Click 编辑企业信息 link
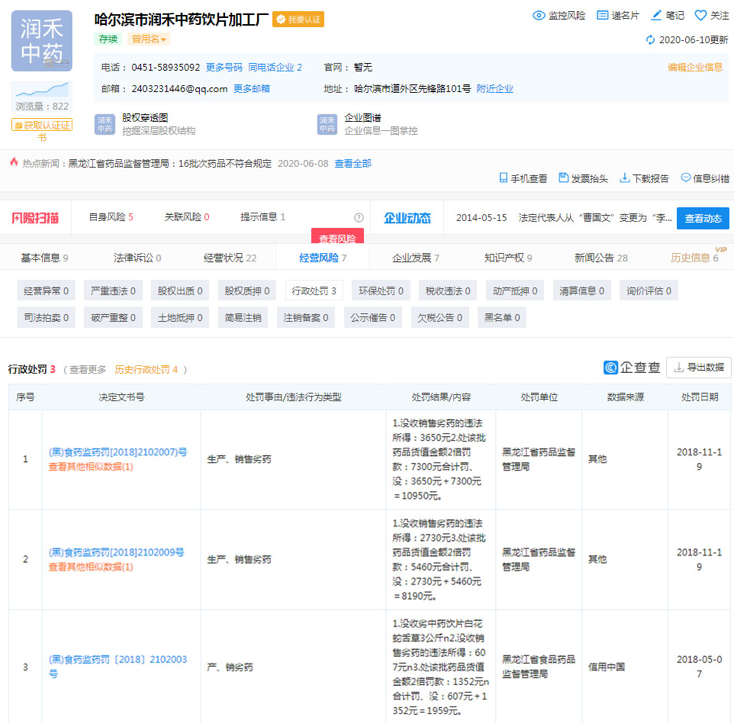The height and width of the screenshot is (723, 734). tap(695, 67)
